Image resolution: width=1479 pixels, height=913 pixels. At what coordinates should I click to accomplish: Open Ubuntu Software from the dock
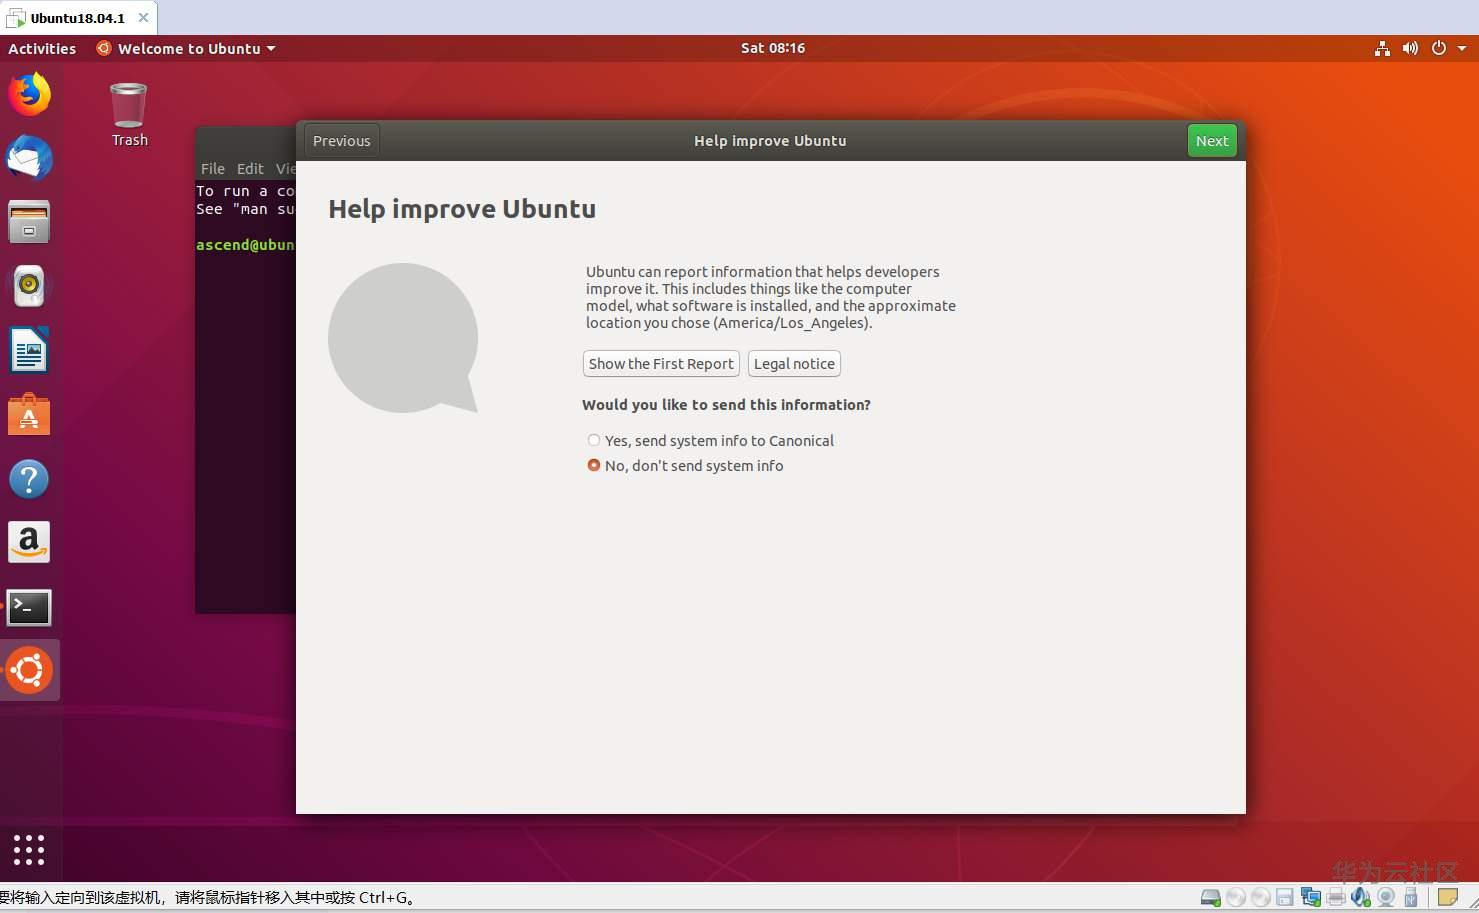point(29,415)
